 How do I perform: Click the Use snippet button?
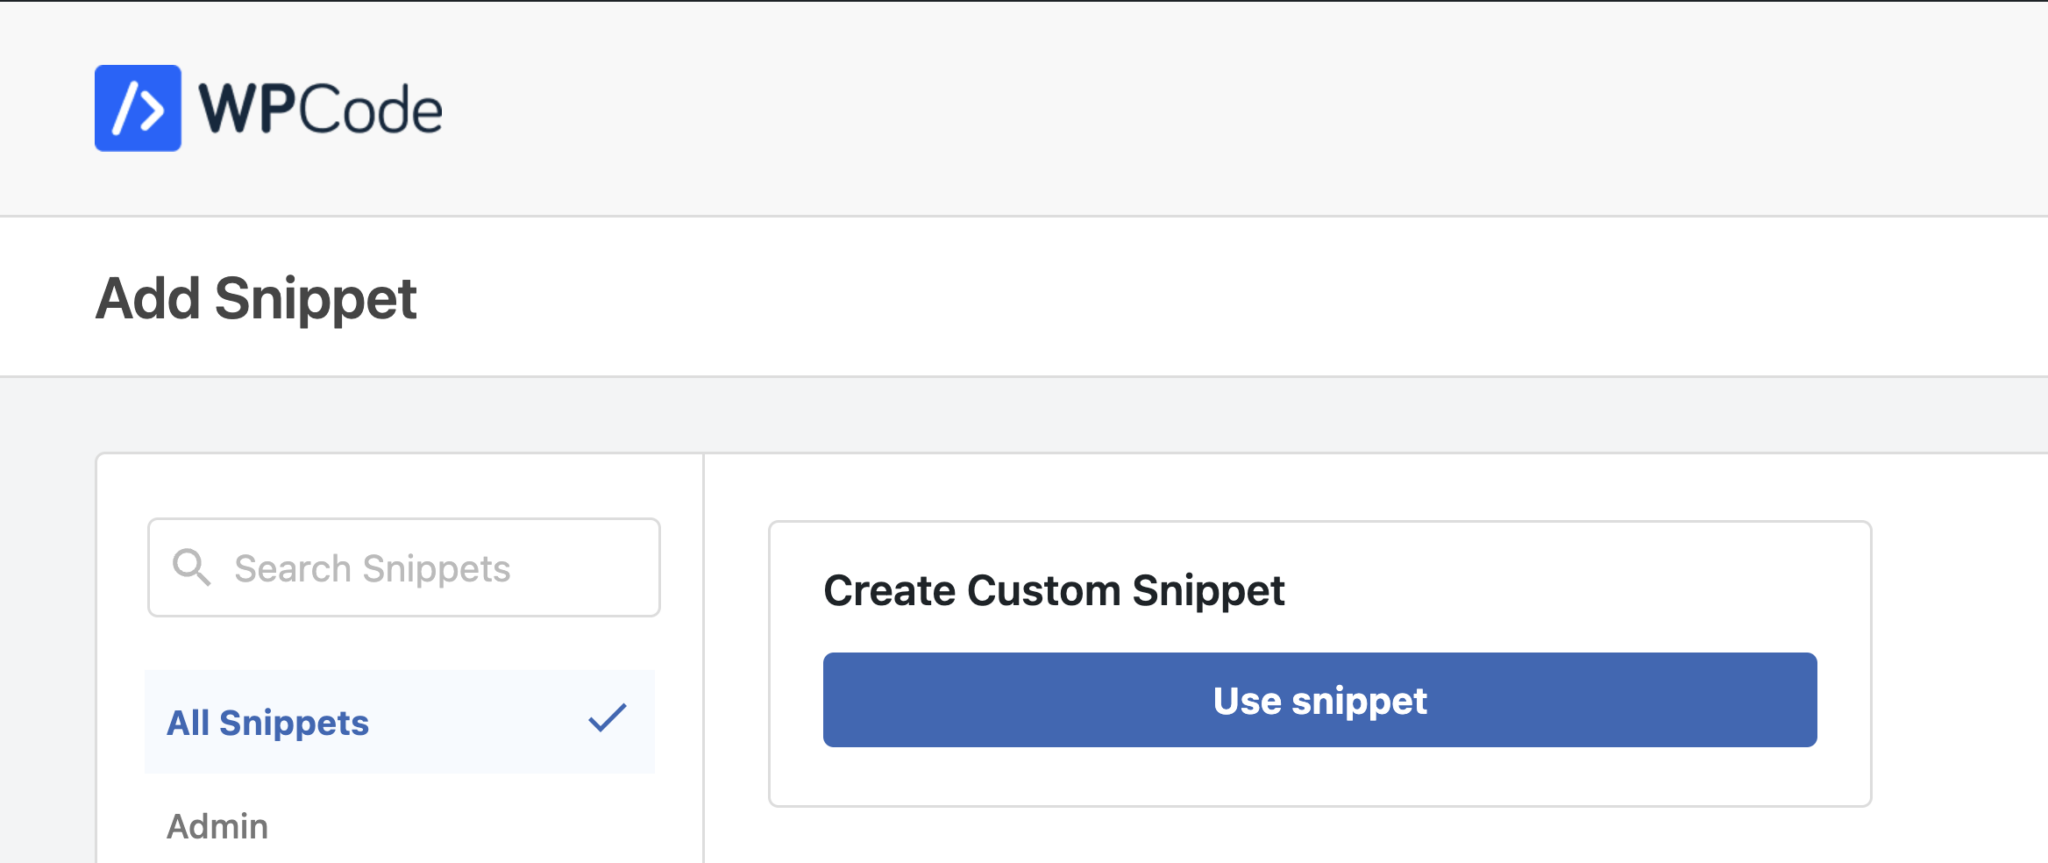tap(1320, 700)
